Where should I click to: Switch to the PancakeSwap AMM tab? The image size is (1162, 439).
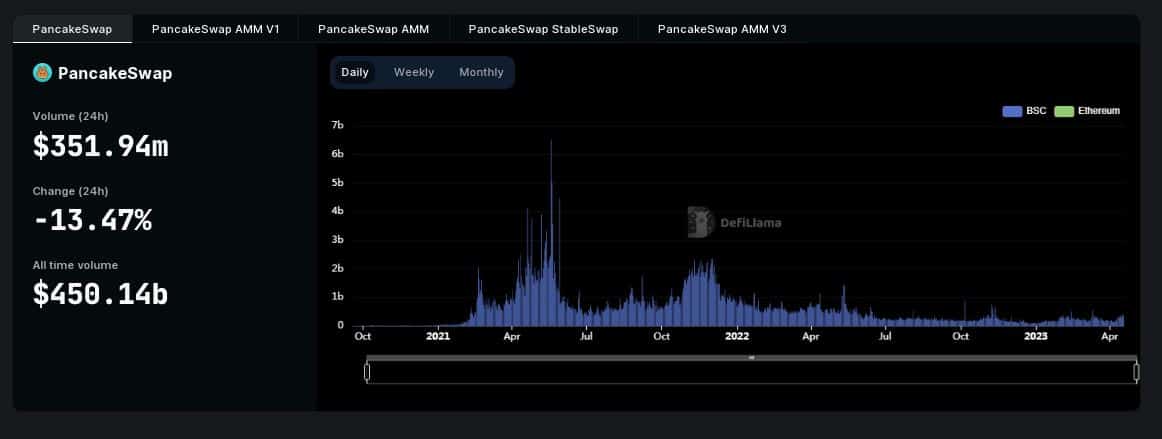(374, 29)
